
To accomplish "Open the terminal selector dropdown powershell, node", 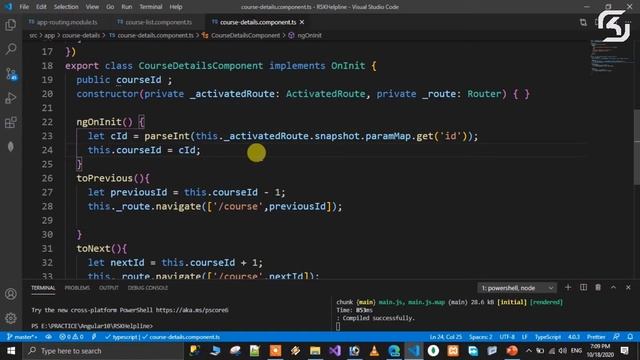I will tap(517, 288).
